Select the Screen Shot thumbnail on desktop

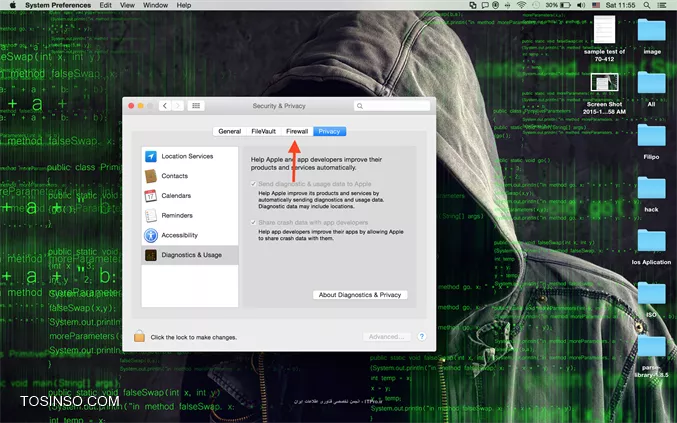(x=604, y=82)
